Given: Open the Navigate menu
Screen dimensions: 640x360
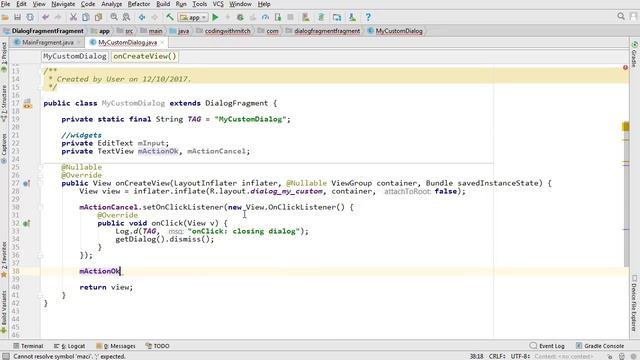Looking at the screenshot, I should pyautogui.click(x=63, y=4).
